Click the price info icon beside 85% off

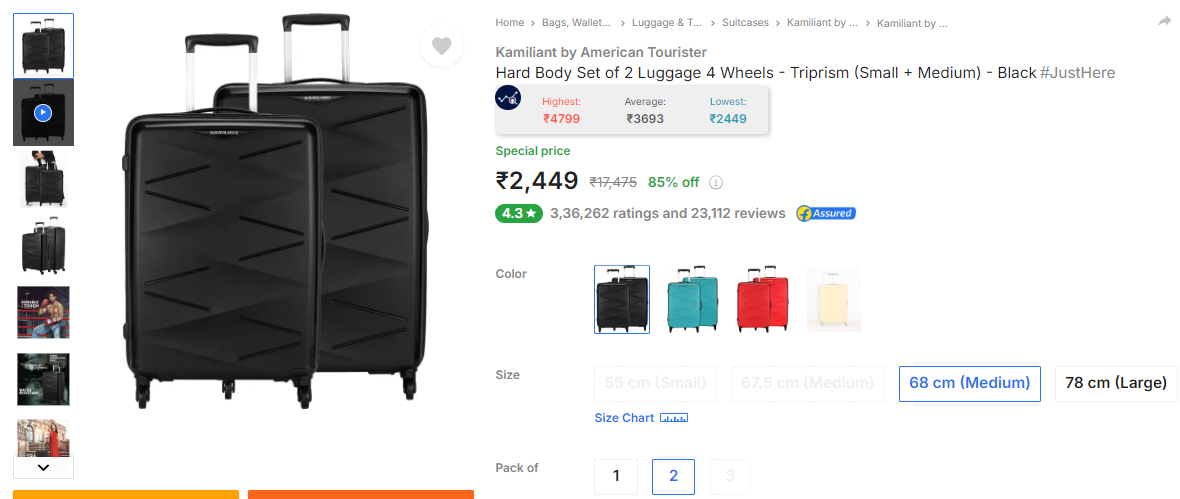click(x=716, y=182)
